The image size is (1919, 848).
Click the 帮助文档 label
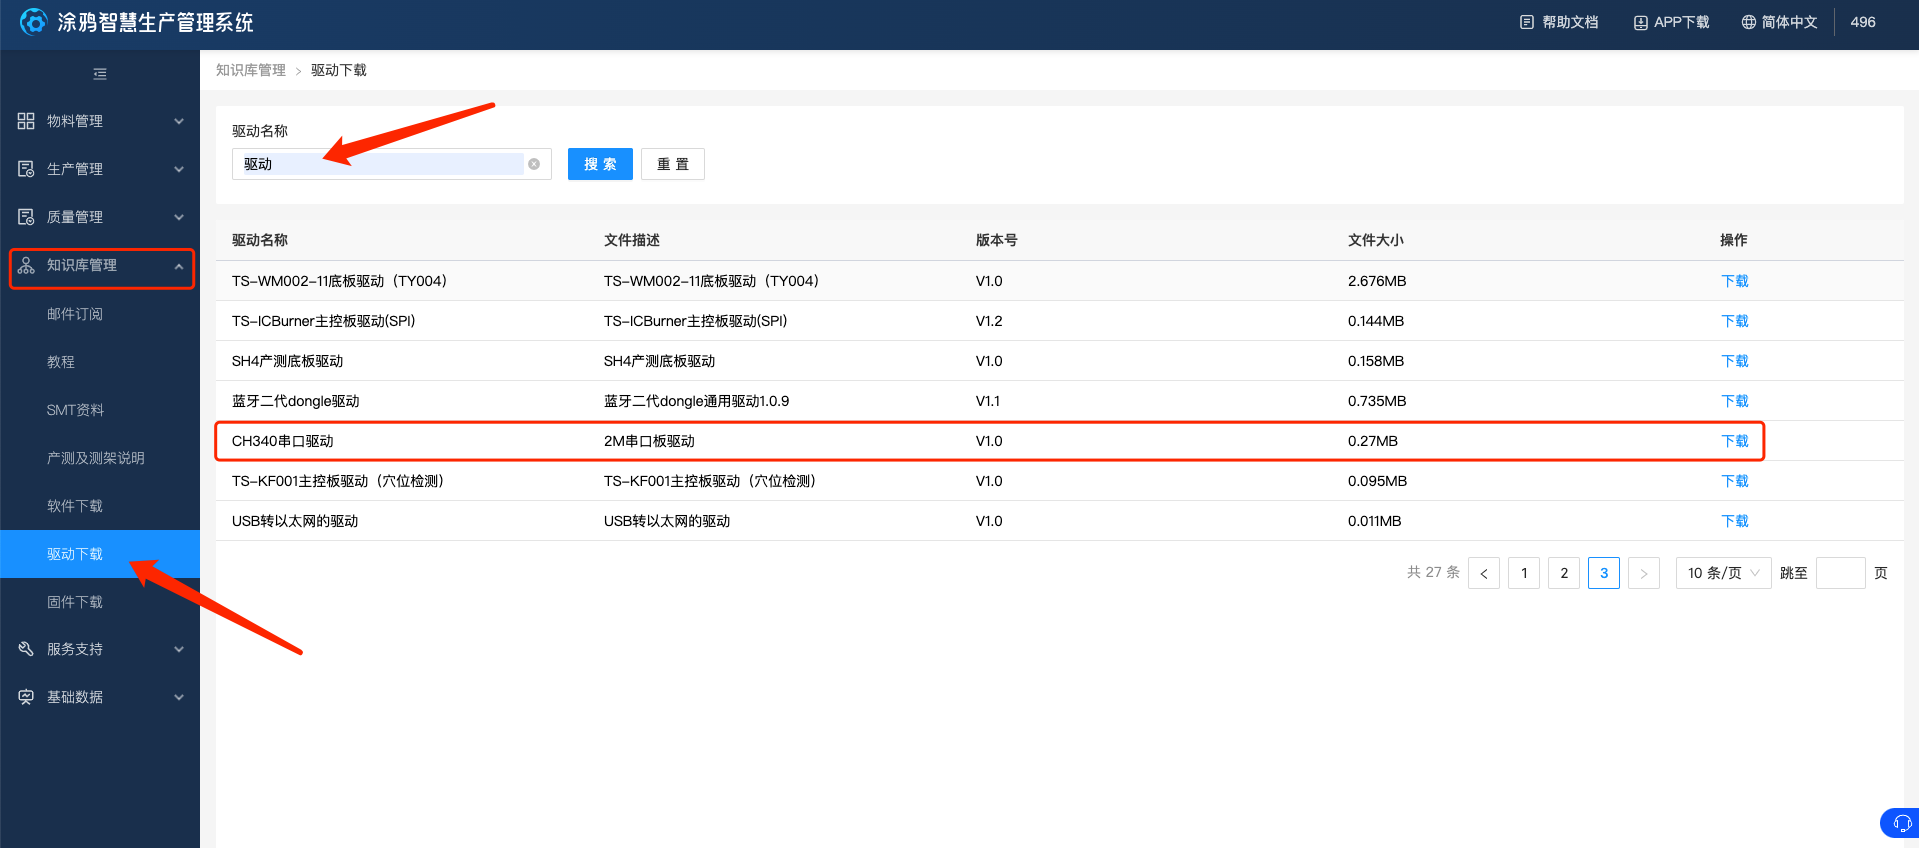(x=1570, y=22)
